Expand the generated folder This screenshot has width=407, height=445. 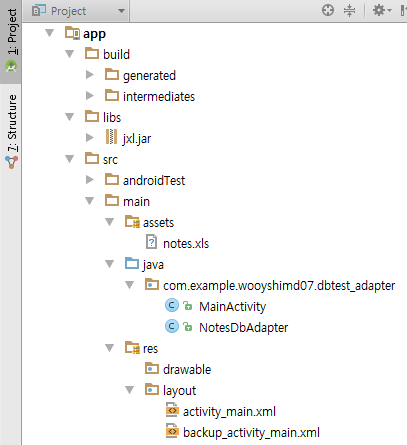89,75
